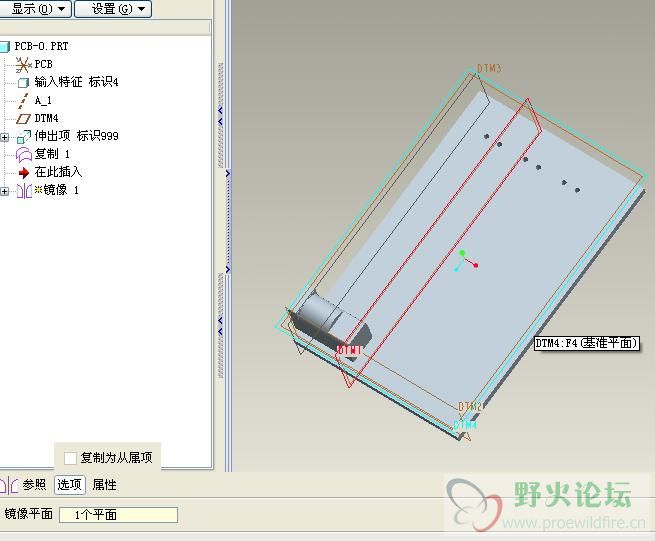Click the DTM3 label in the viewport
Viewport: 655px width, 541px height.
[x=489, y=68]
